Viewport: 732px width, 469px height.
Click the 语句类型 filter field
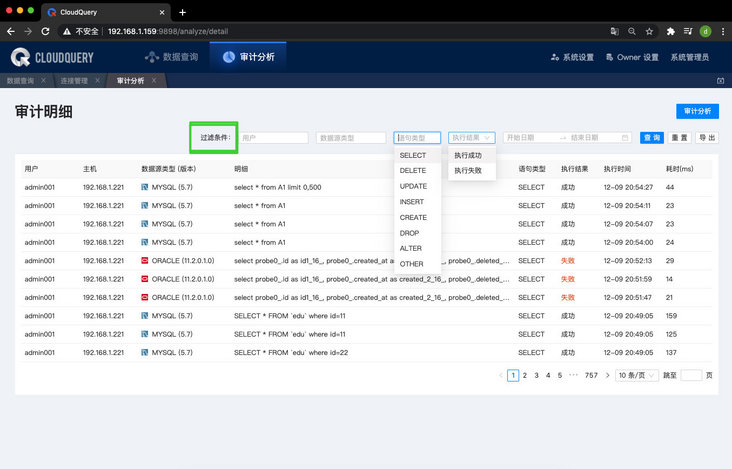(417, 138)
